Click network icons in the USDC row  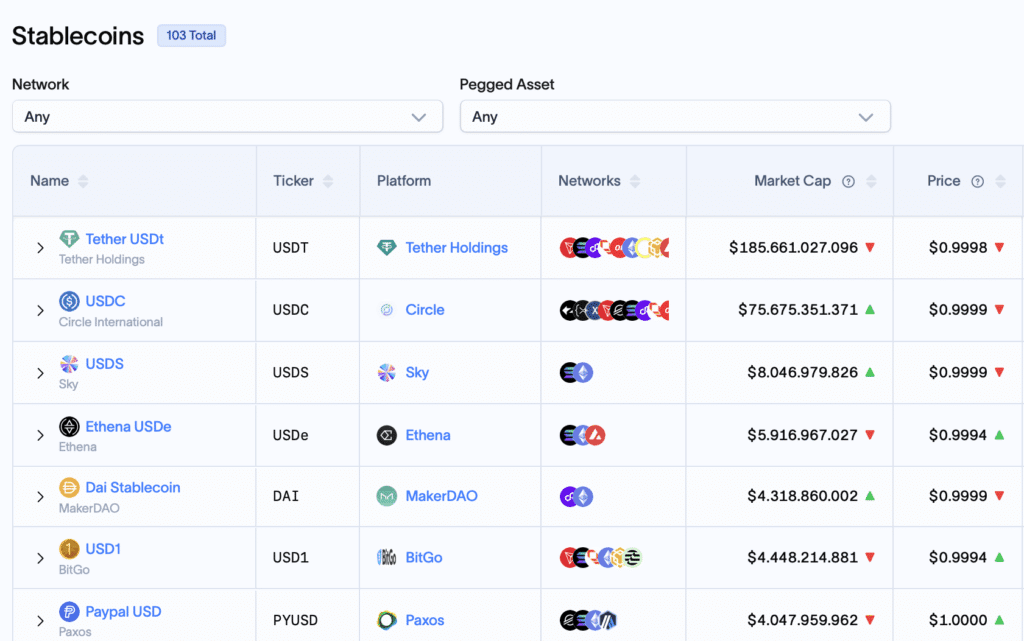[615, 310]
